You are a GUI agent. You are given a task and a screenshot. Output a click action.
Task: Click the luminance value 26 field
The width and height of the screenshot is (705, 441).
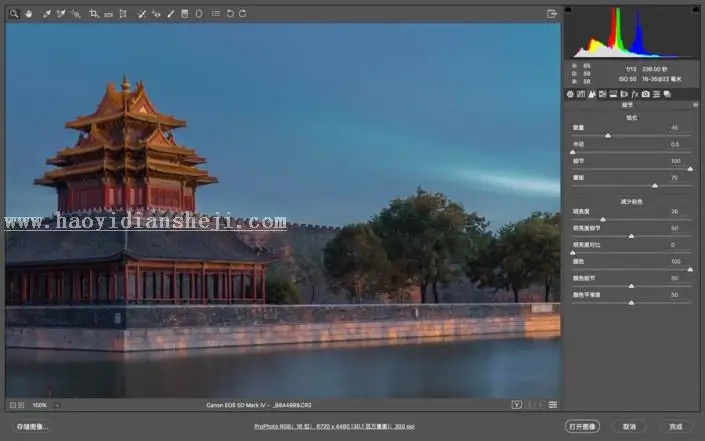point(674,211)
